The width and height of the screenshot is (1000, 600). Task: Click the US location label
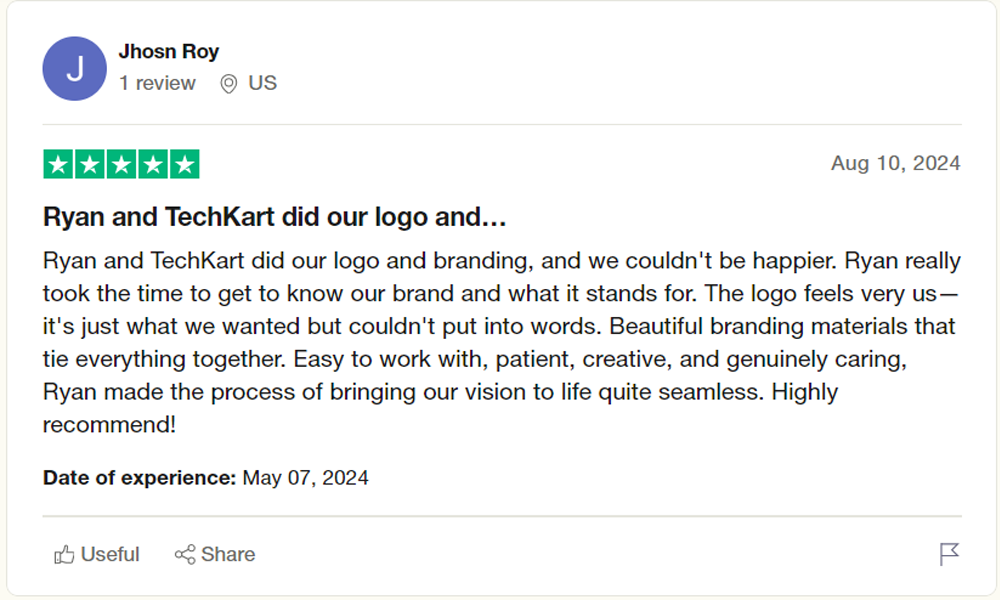click(263, 83)
